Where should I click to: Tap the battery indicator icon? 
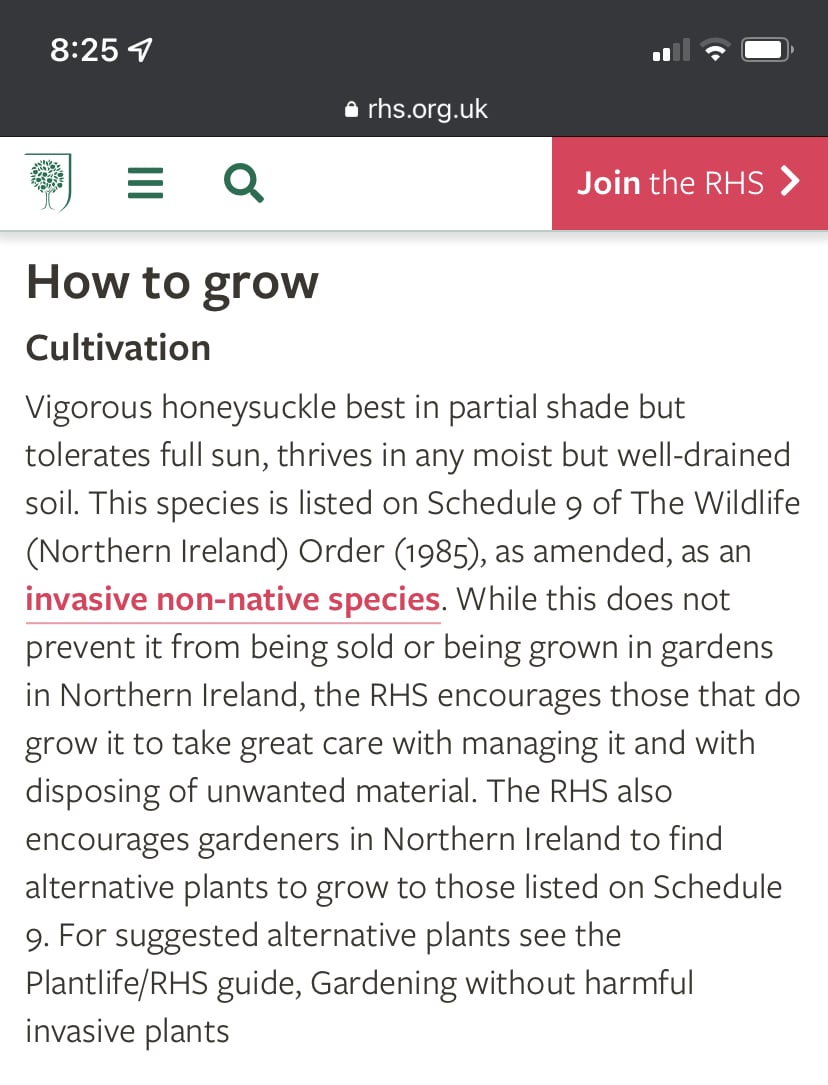pos(767,50)
